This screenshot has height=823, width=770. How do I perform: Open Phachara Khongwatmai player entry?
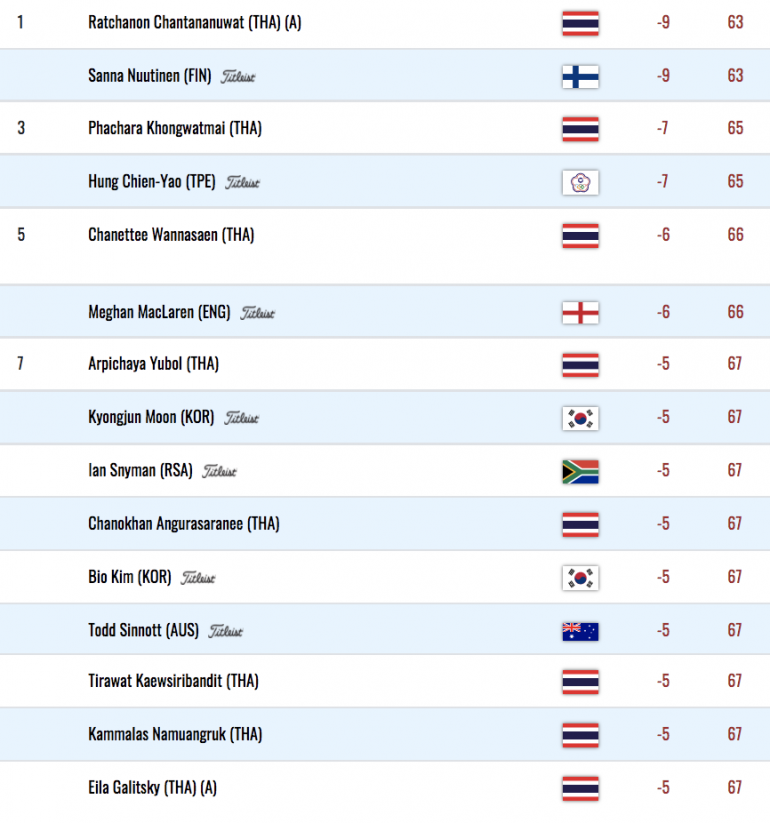coord(175,128)
